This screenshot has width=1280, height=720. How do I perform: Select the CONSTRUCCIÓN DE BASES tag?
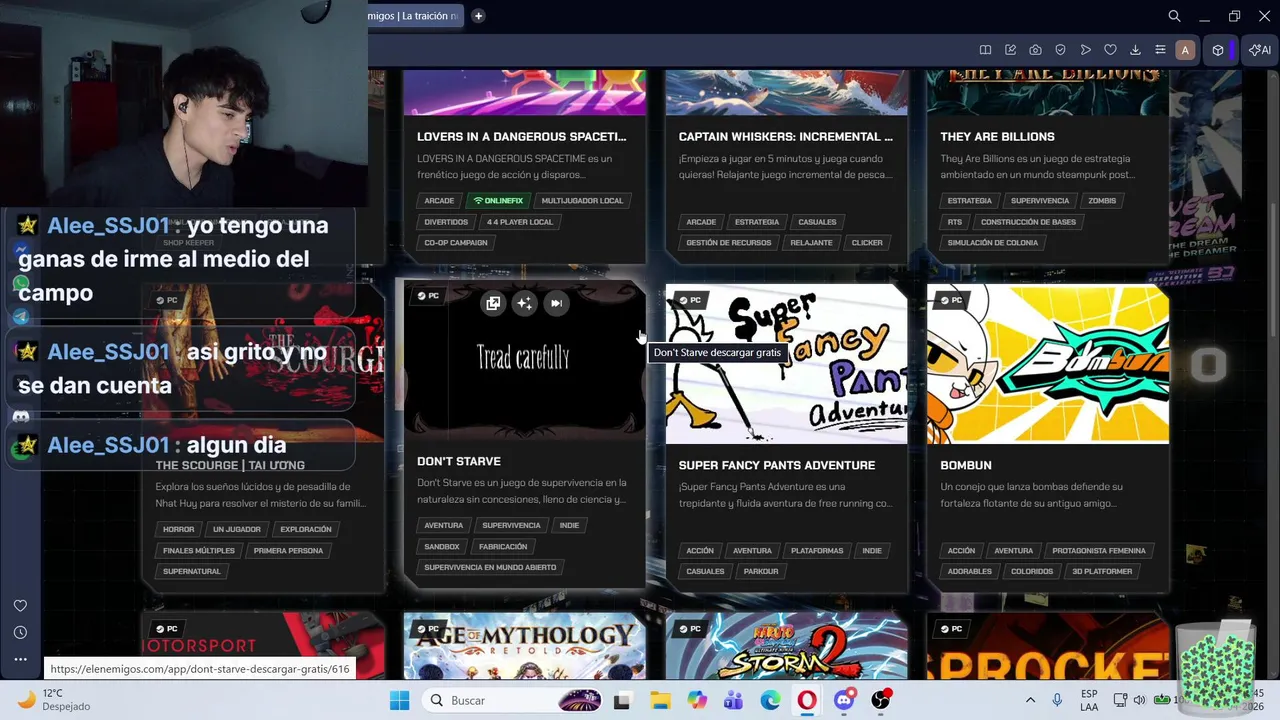click(1028, 221)
